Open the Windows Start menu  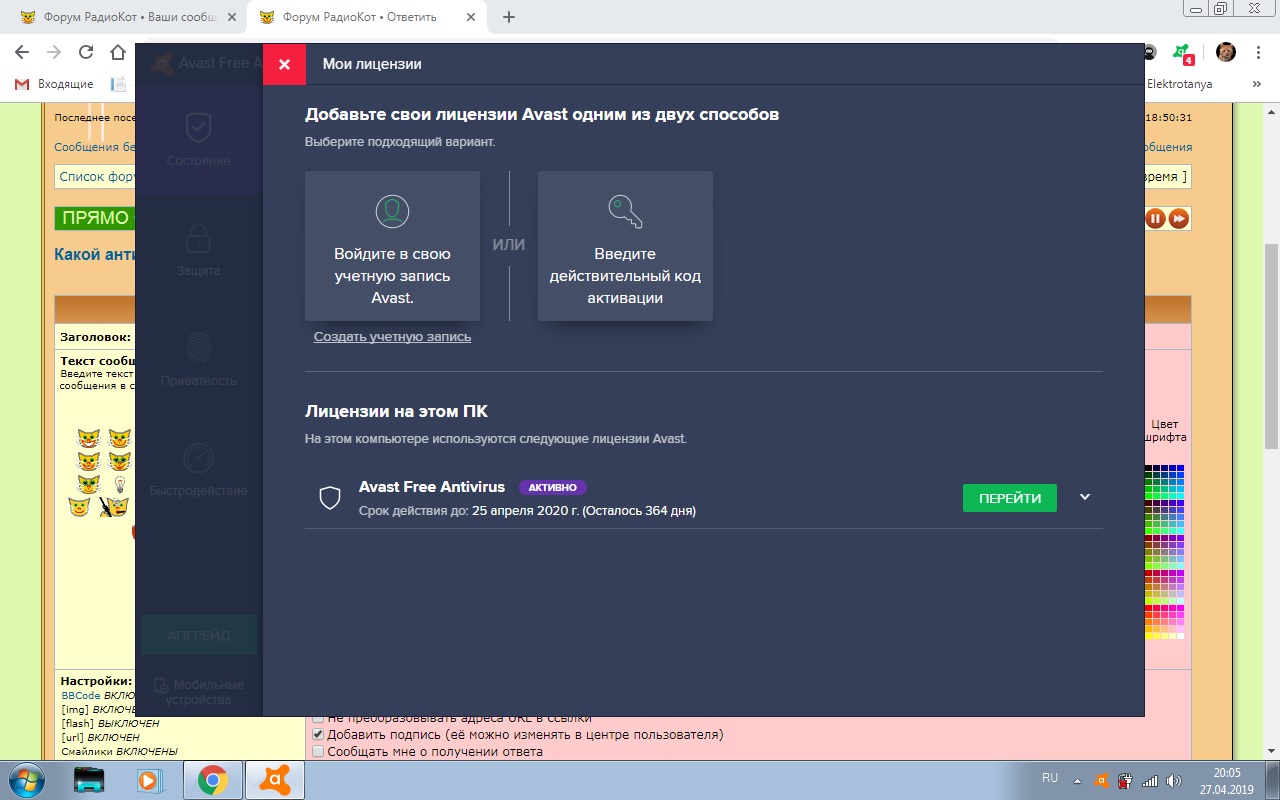(27, 779)
